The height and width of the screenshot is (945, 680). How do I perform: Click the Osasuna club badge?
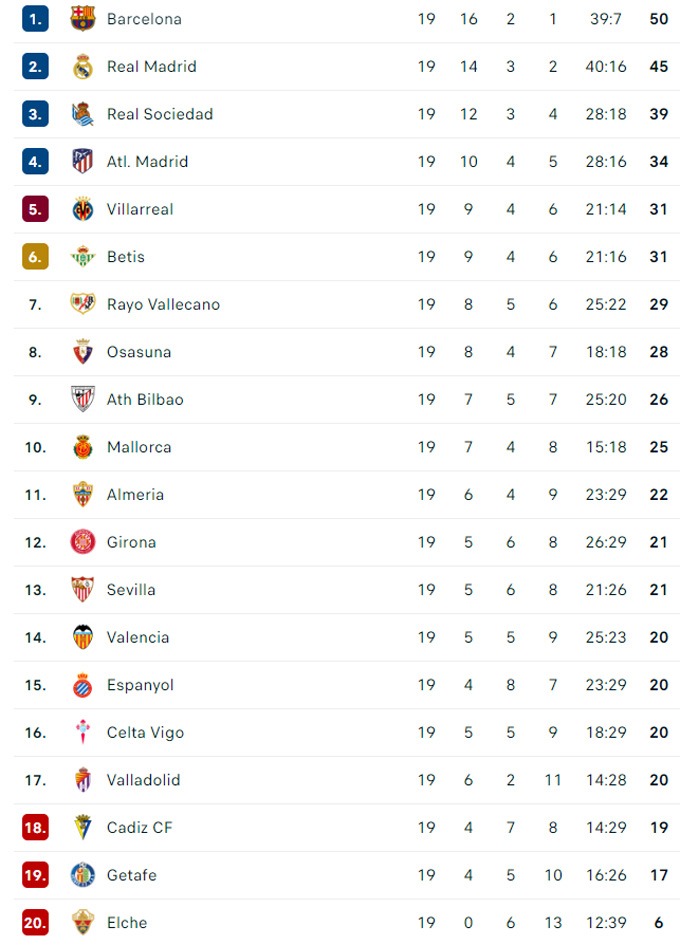pyautogui.click(x=83, y=352)
